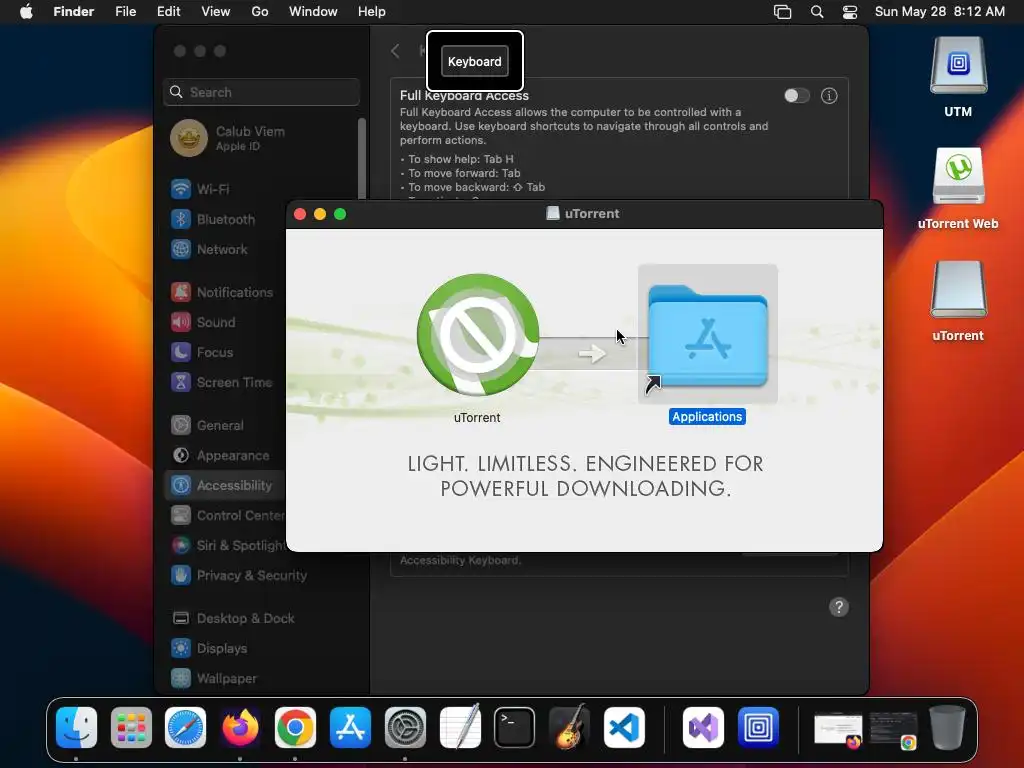Open Displays settings
1024x768 pixels.
pyautogui.click(x=260, y=649)
